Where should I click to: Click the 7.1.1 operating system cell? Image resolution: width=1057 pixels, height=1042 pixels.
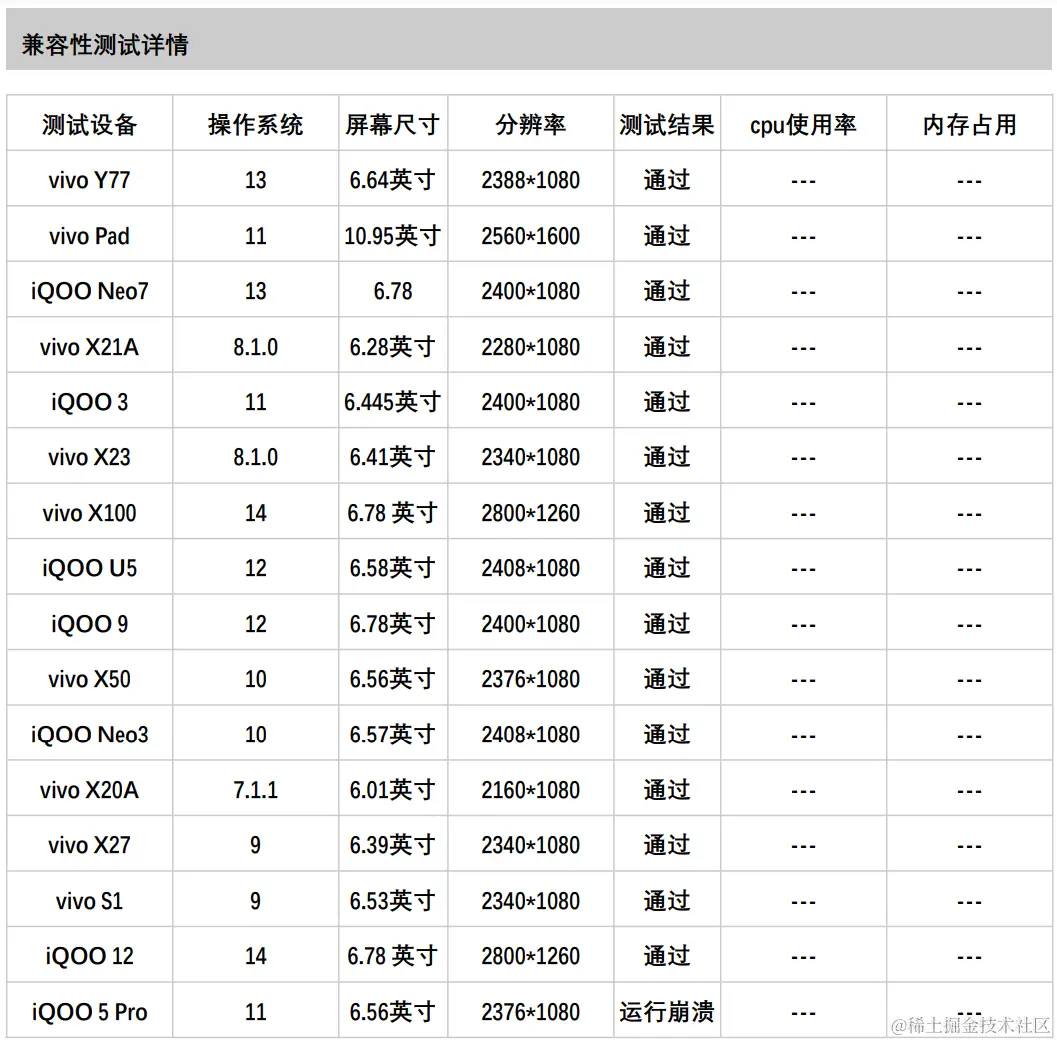[x=255, y=790]
